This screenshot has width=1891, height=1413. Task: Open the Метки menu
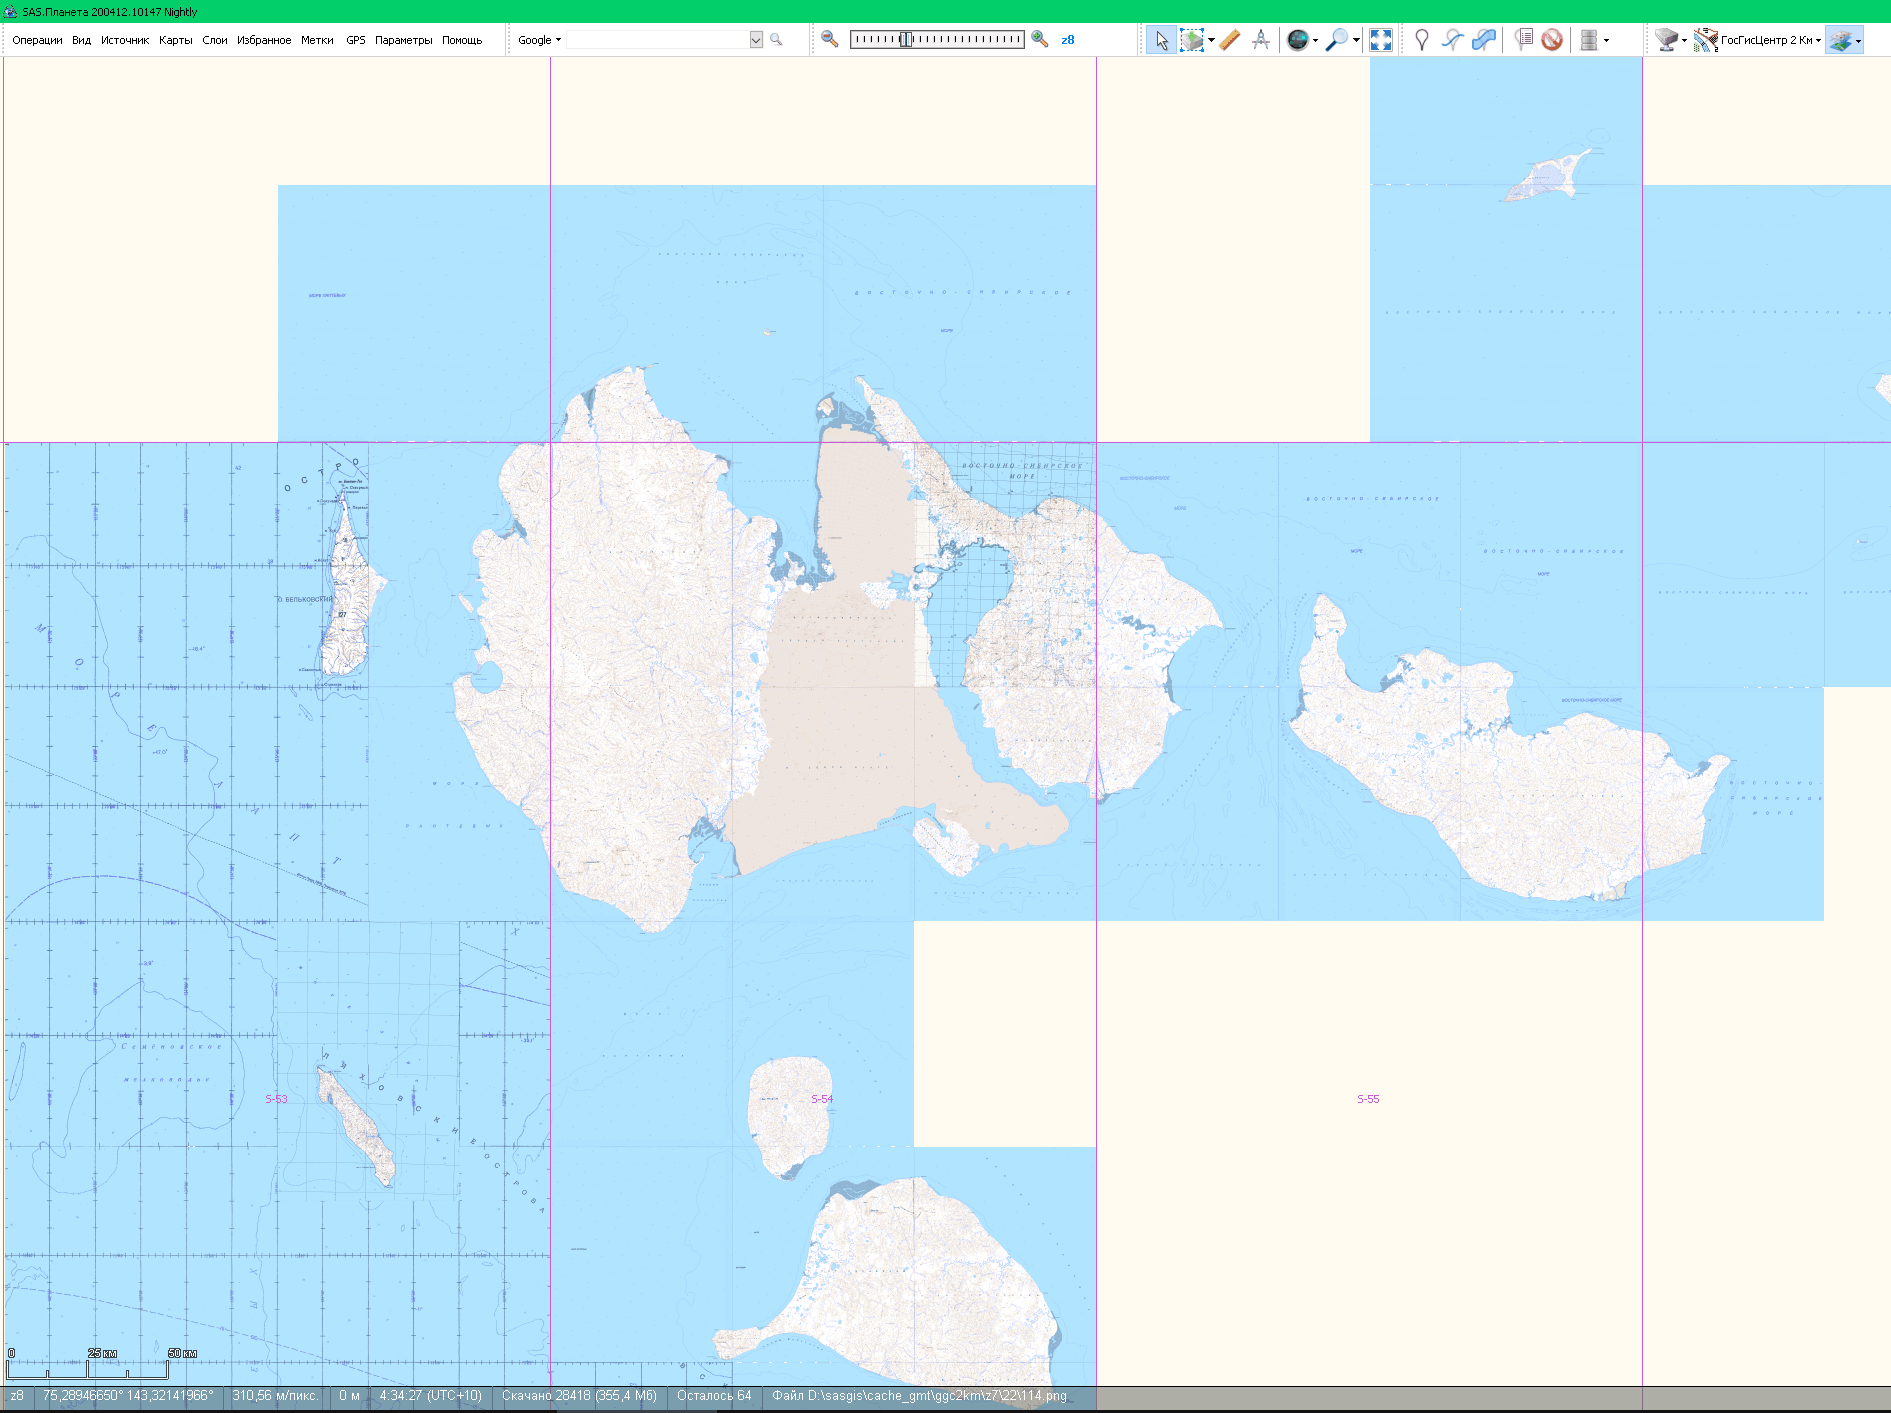tap(317, 40)
